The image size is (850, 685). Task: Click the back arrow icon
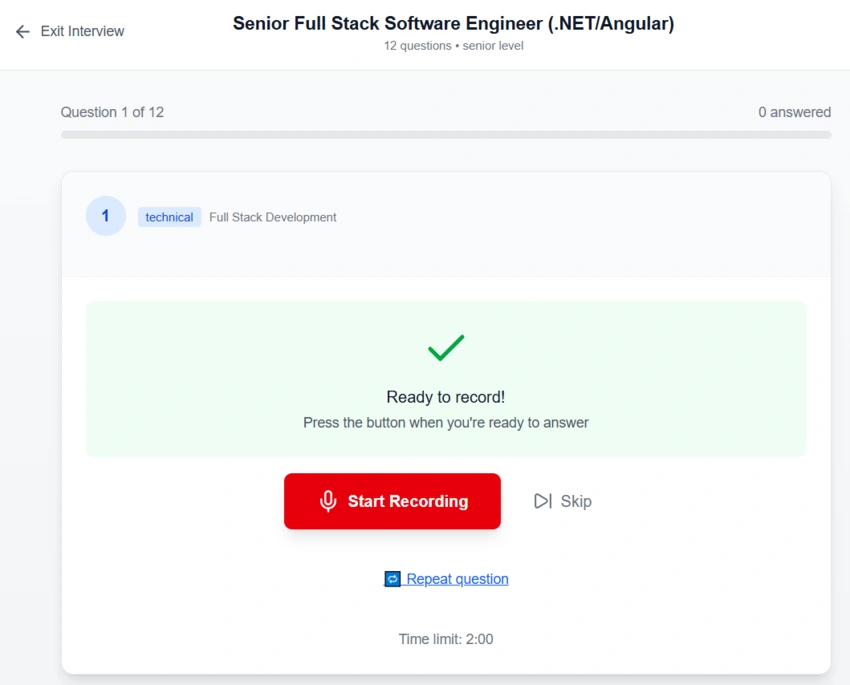click(x=23, y=31)
